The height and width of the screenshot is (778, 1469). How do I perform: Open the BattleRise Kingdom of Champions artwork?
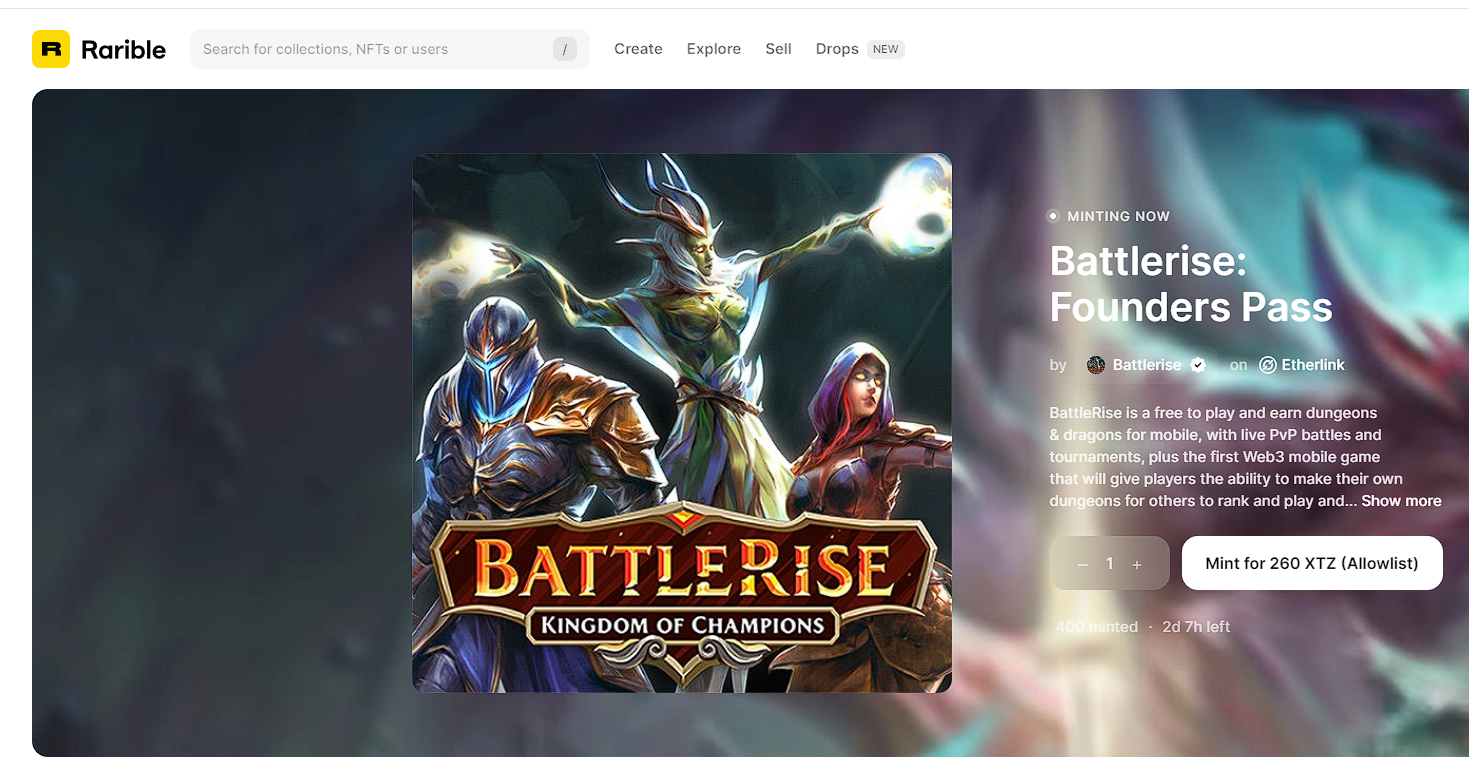(681, 422)
